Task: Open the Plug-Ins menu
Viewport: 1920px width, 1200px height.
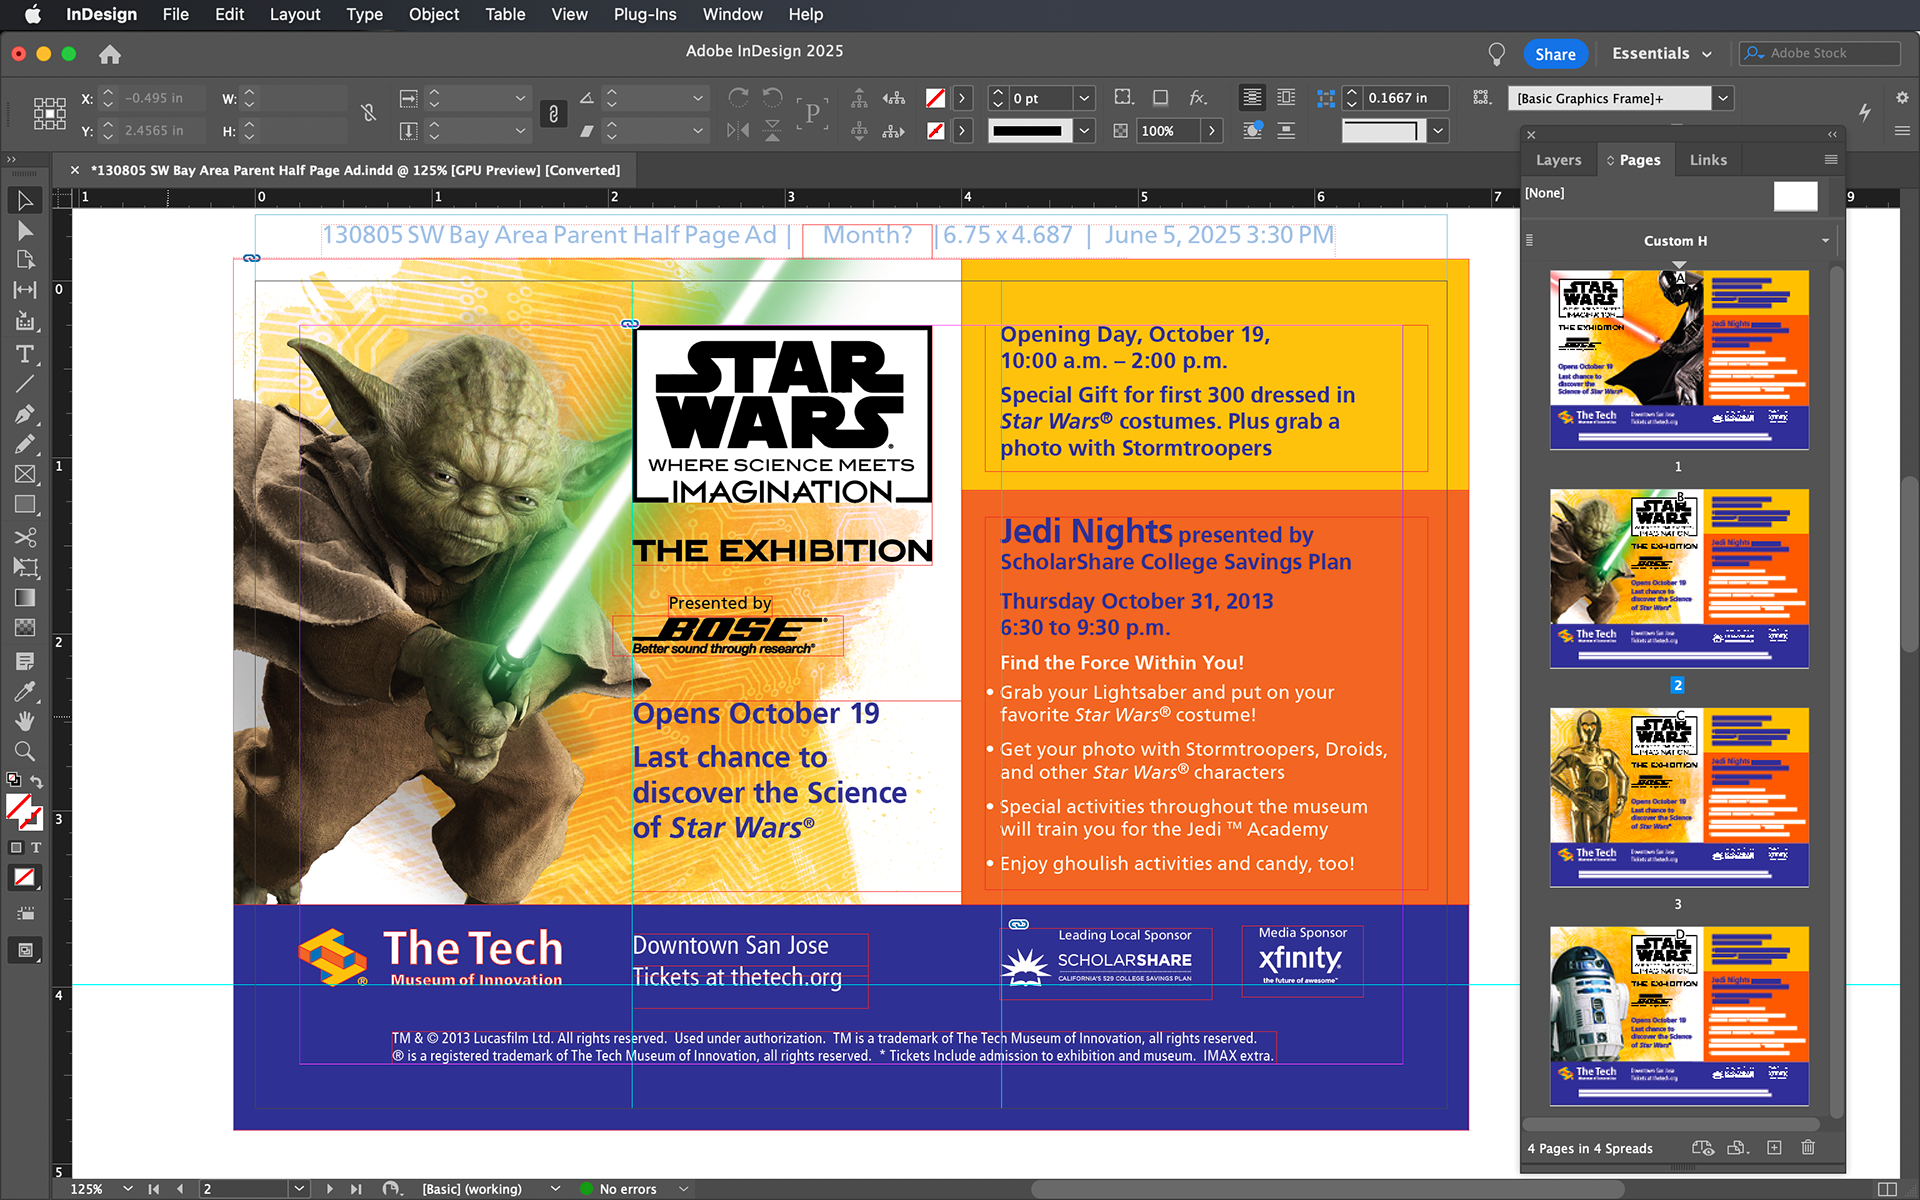Action: [645, 14]
